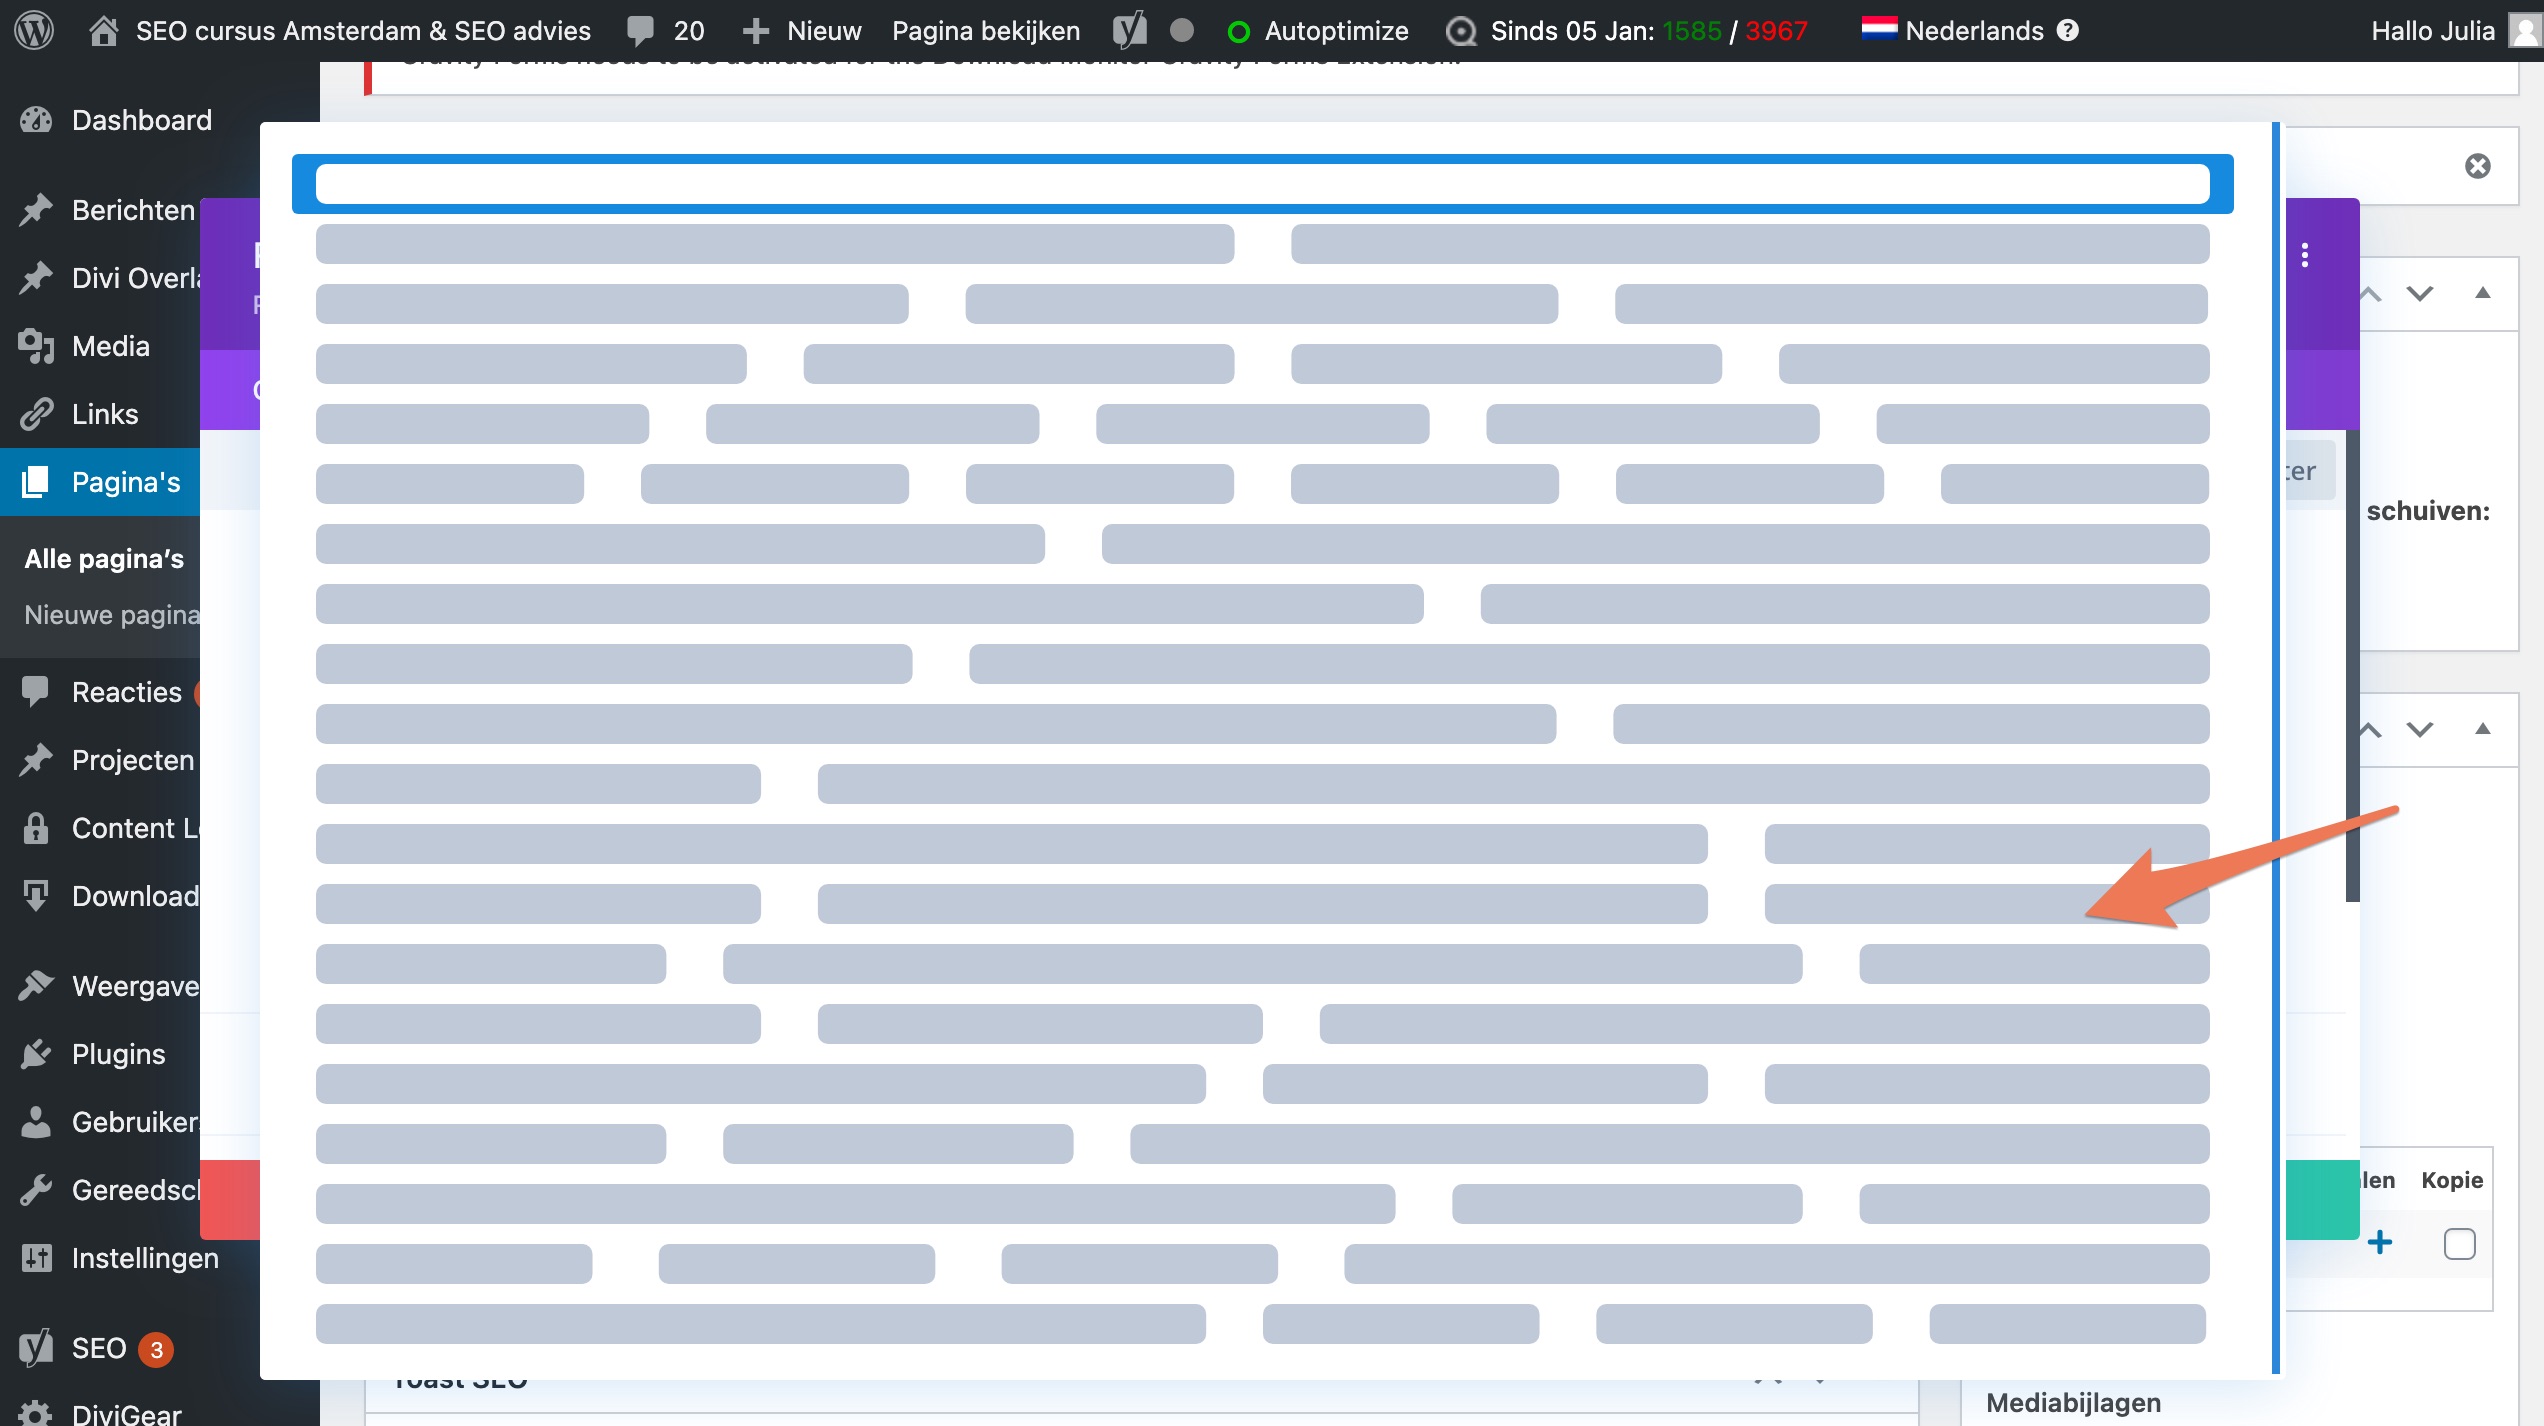Viewport: 2544px width, 1426px height.
Task: Move the 'schuiven:' metabox down
Action: (x=2420, y=293)
